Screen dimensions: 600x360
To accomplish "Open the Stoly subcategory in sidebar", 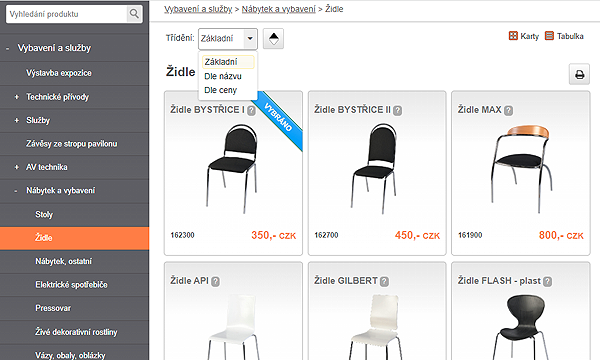I will [44, 215].
